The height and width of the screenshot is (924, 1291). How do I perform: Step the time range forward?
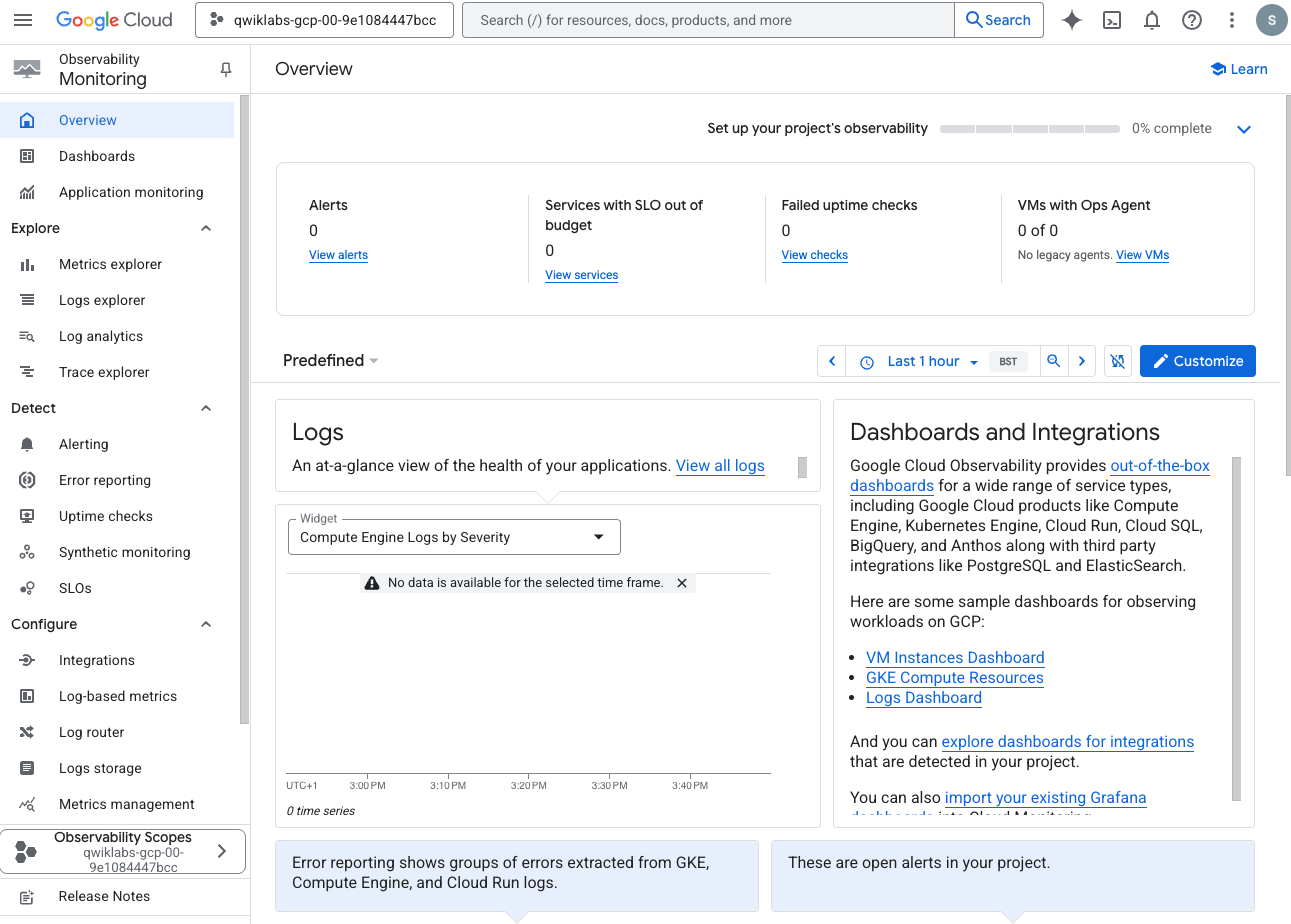coord(1082,361)
